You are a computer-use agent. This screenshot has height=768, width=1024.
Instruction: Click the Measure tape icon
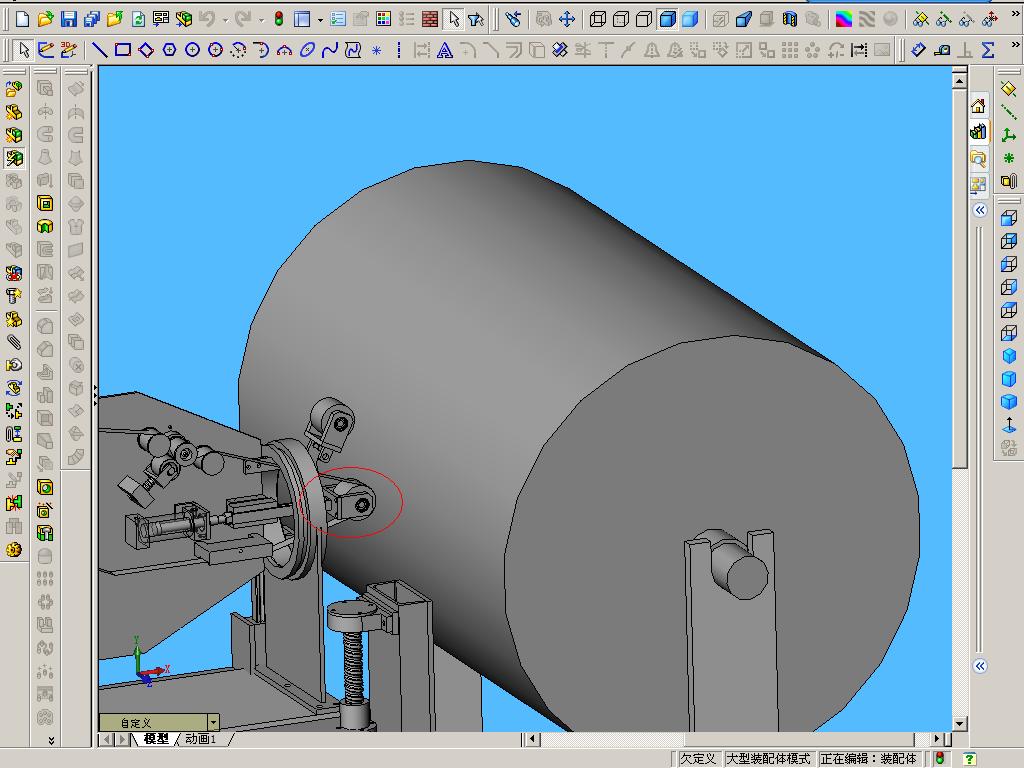click(x=941, y=50)
